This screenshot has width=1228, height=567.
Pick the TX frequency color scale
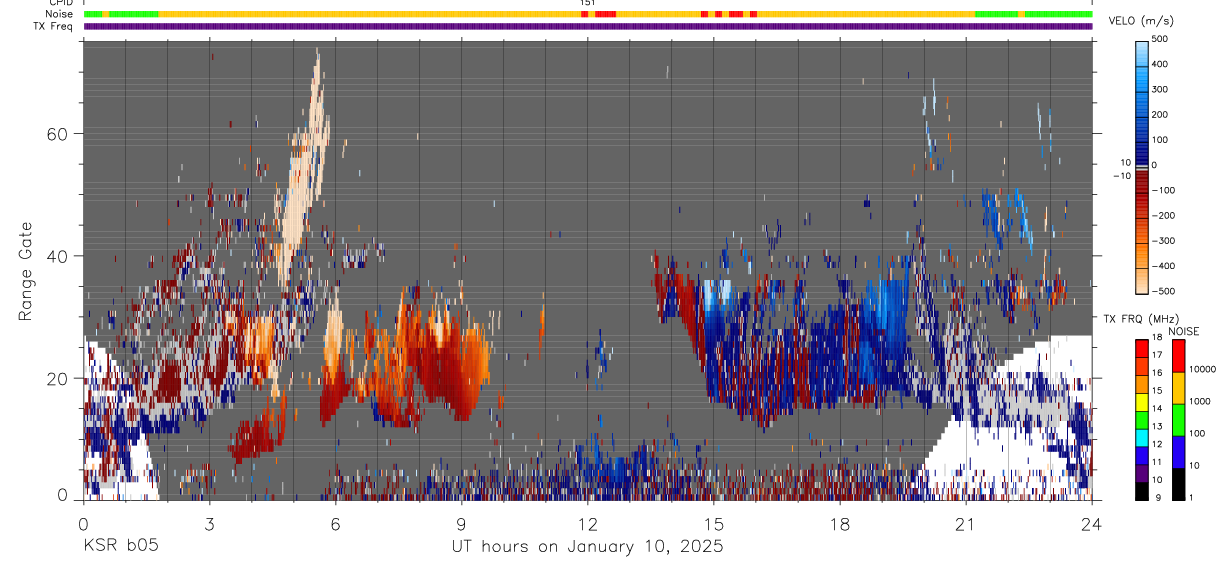pos(1142,419)
